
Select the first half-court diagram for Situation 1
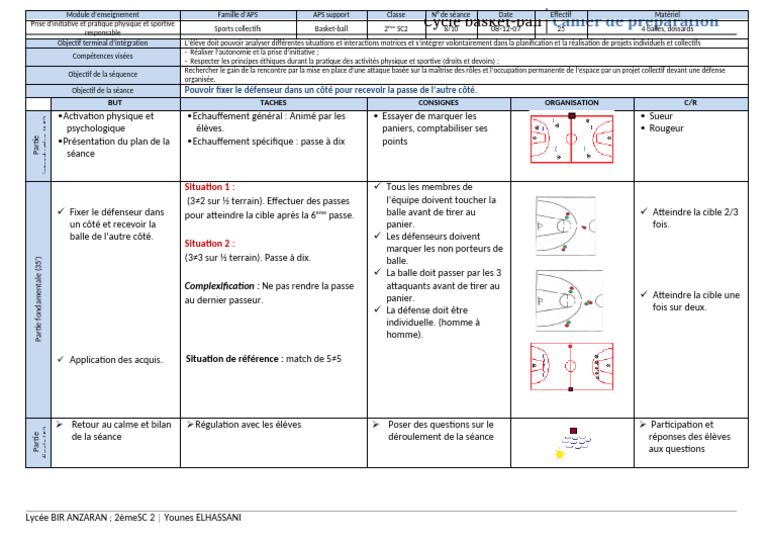point(566,226)
